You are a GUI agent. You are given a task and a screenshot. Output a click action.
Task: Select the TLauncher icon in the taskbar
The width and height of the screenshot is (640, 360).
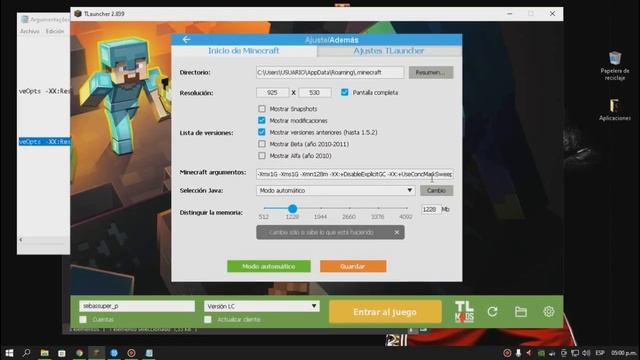[x=97, y=353]
